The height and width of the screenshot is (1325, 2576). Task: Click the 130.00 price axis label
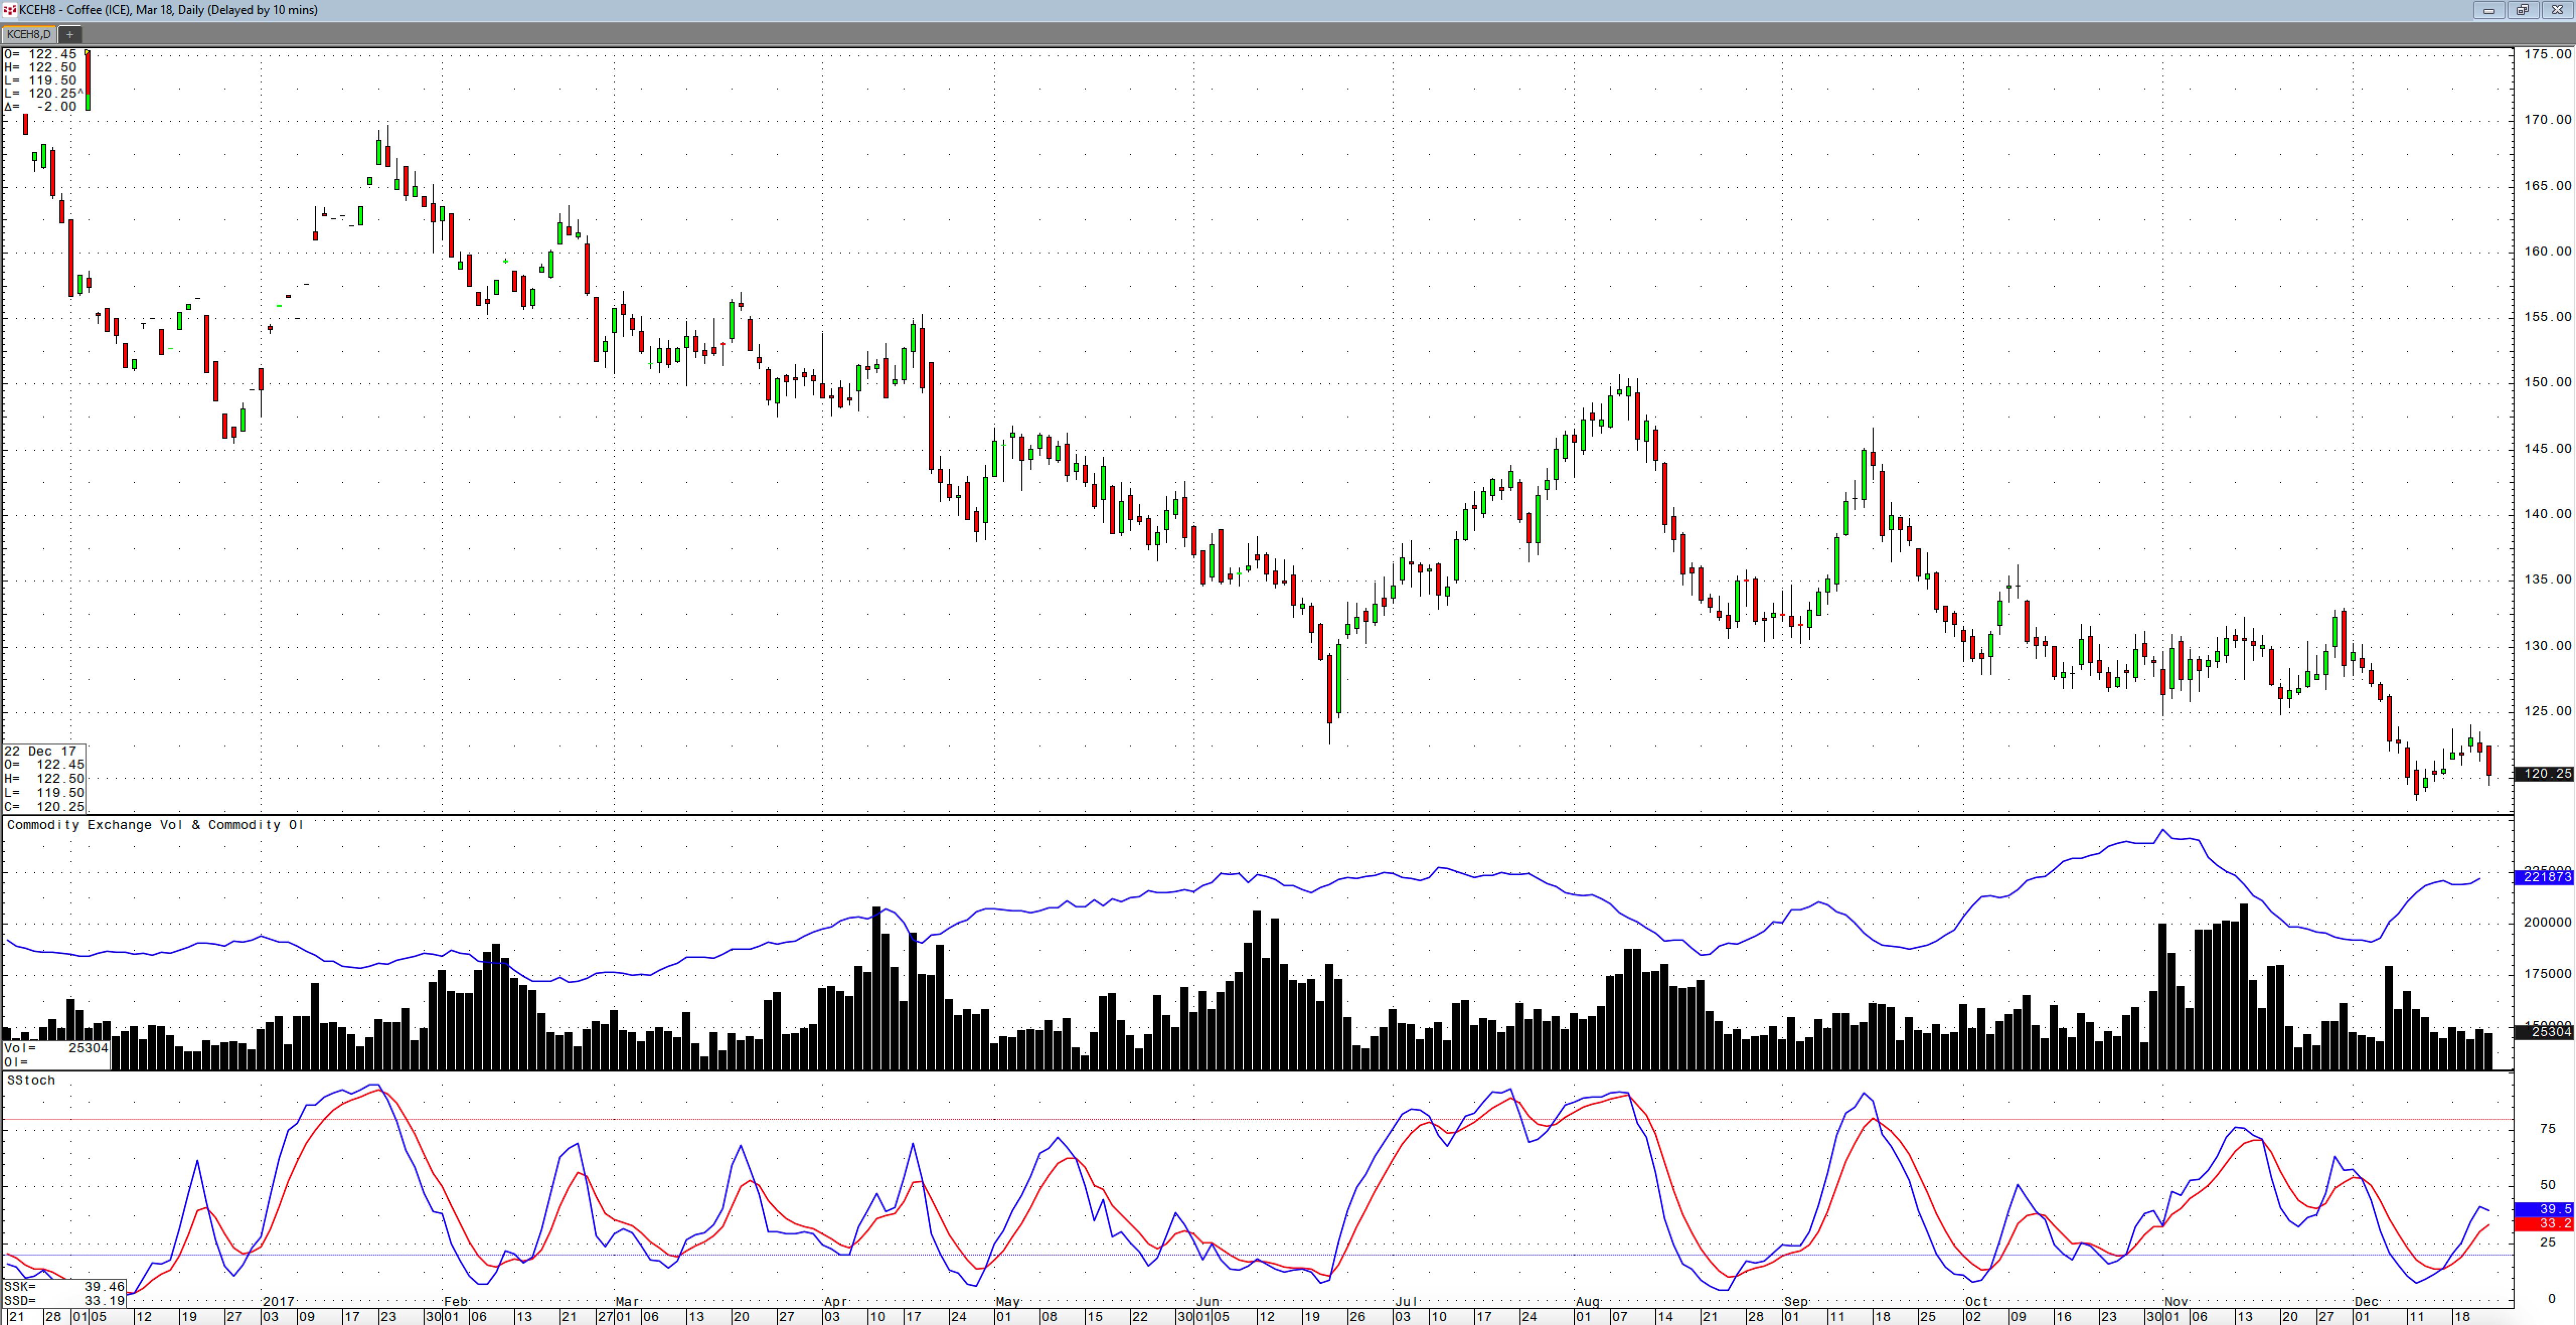(x=2547, y=645)
